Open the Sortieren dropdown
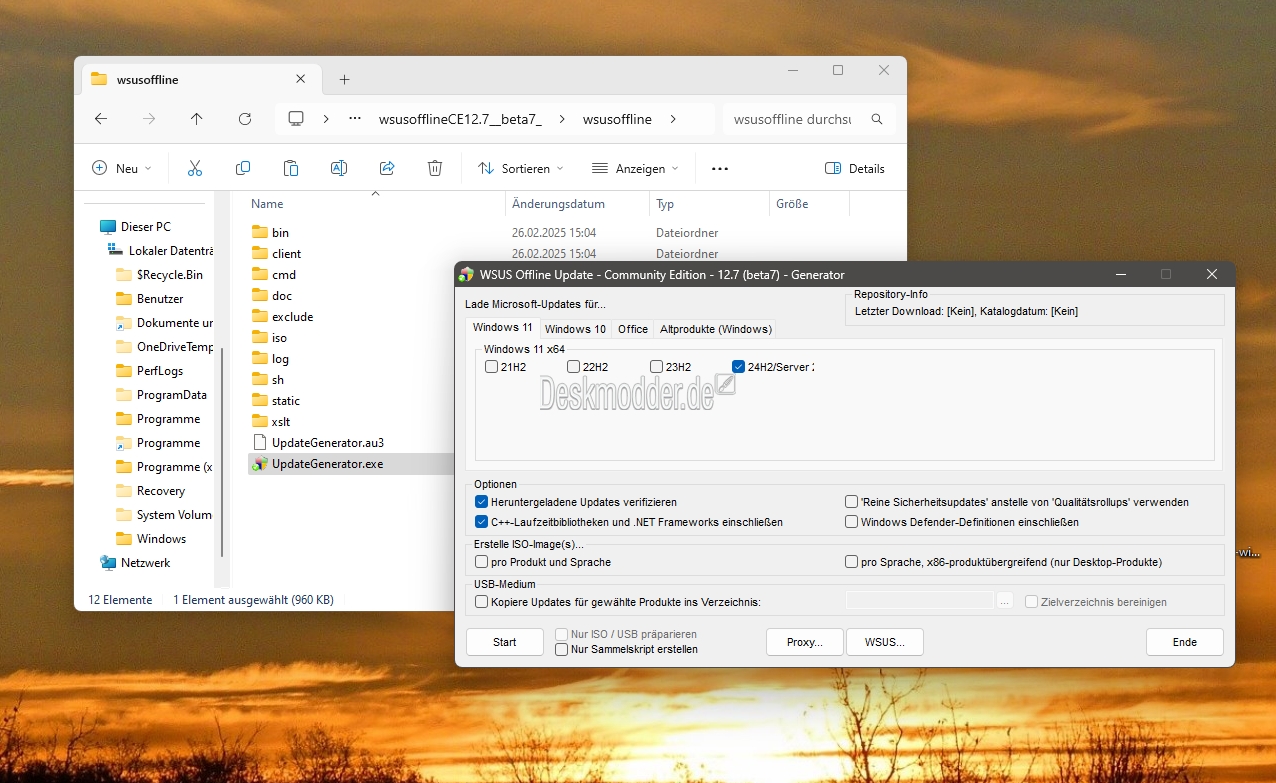This screenshot has width=1276, height=783. click(520, 169)
